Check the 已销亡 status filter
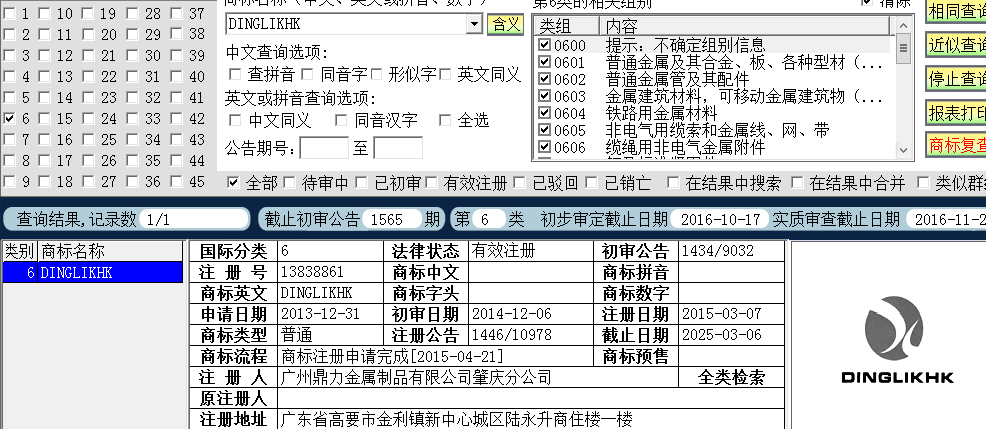 click(592, 182)
